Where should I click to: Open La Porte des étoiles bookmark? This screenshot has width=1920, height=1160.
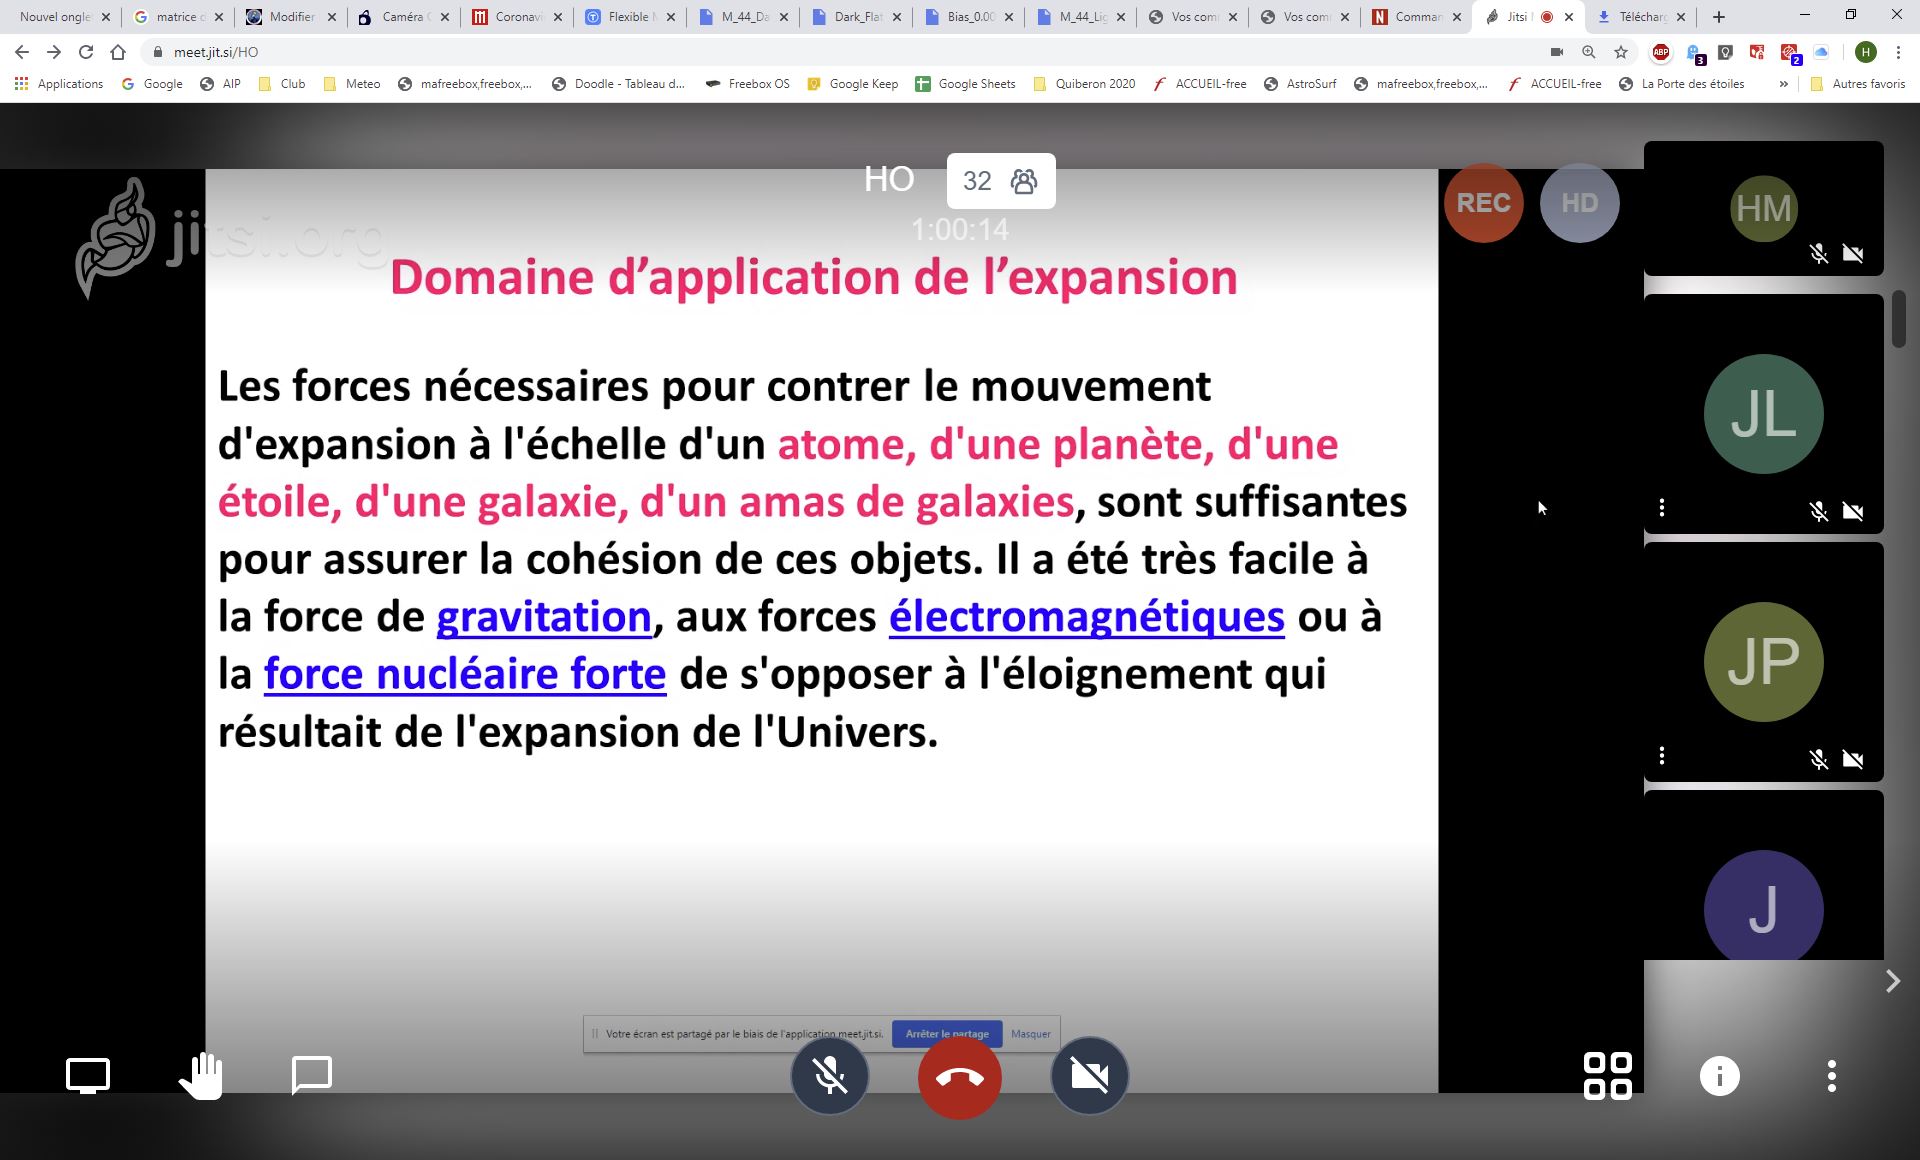click(1681, 84)
